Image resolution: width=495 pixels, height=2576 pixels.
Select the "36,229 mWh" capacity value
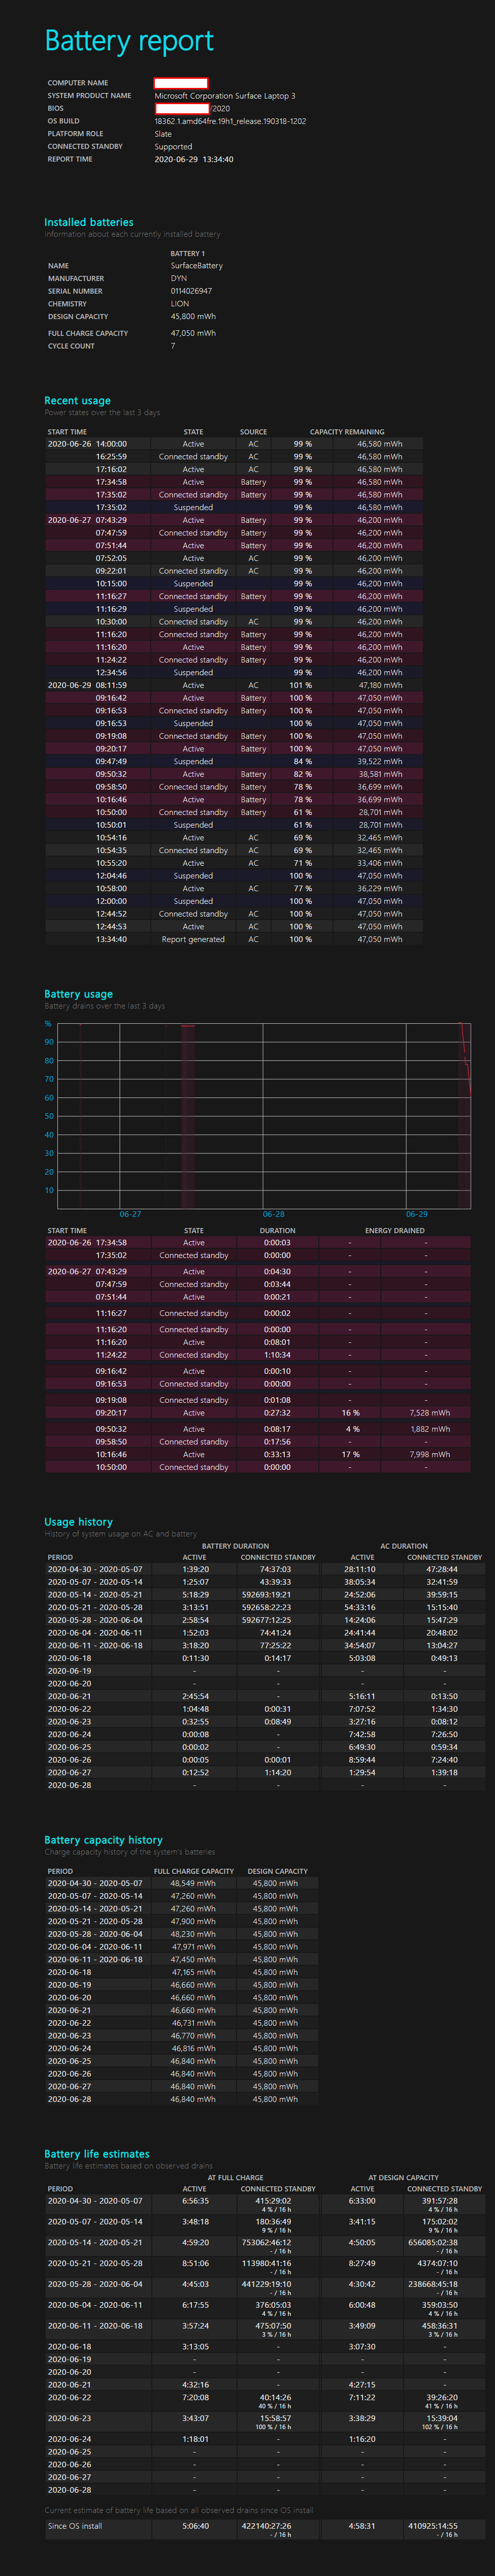pos(380,888)
